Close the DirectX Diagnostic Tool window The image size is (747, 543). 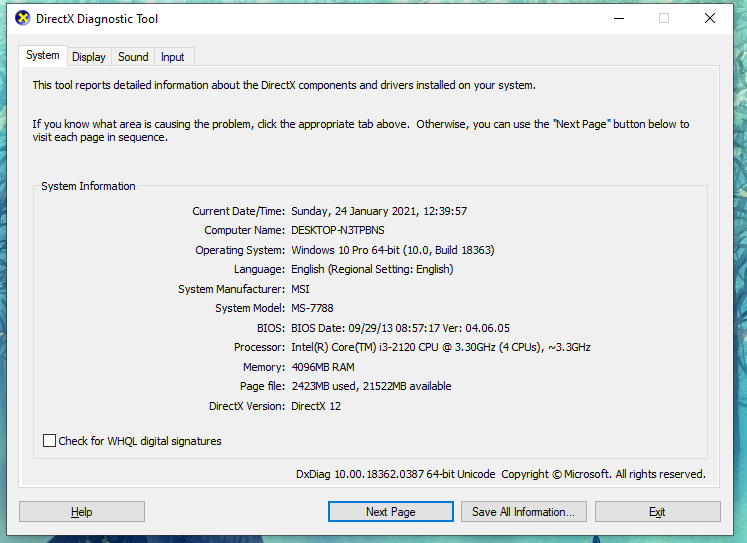[x=710, y=19]
